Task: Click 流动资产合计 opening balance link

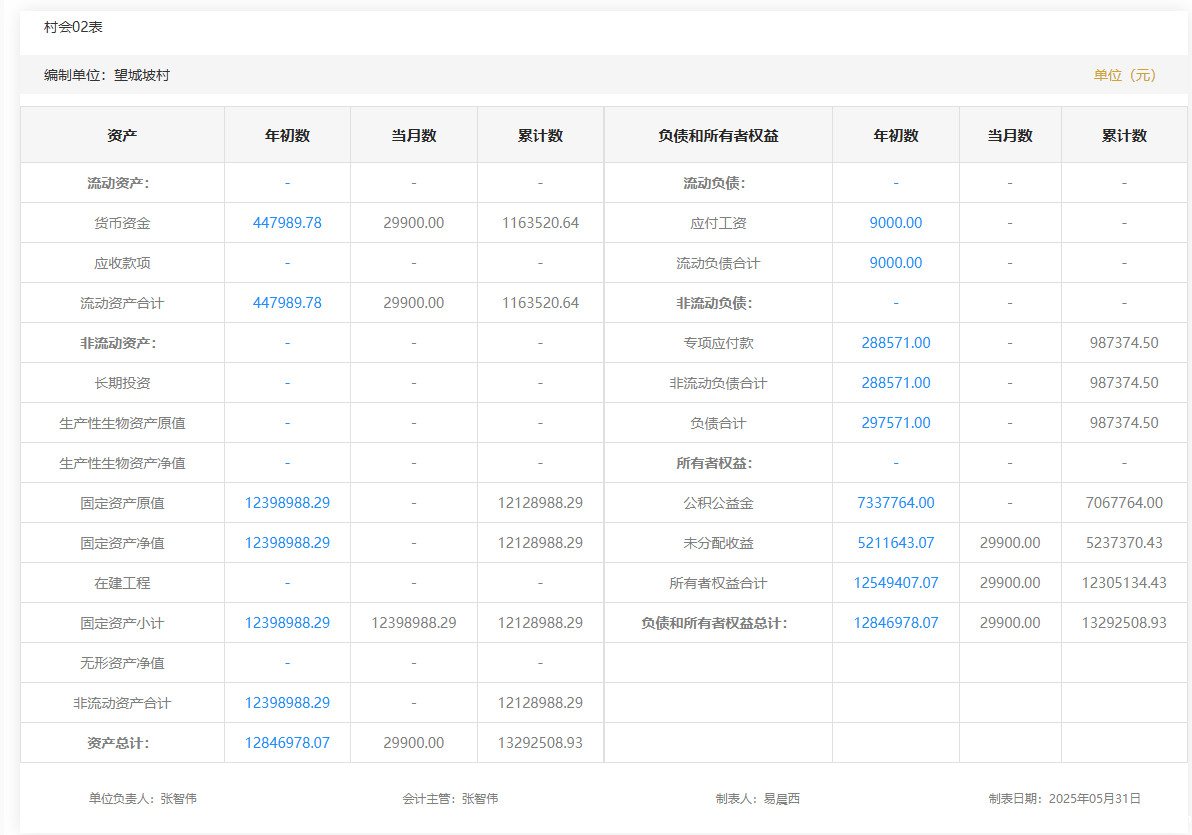Action: coord(287,303)
